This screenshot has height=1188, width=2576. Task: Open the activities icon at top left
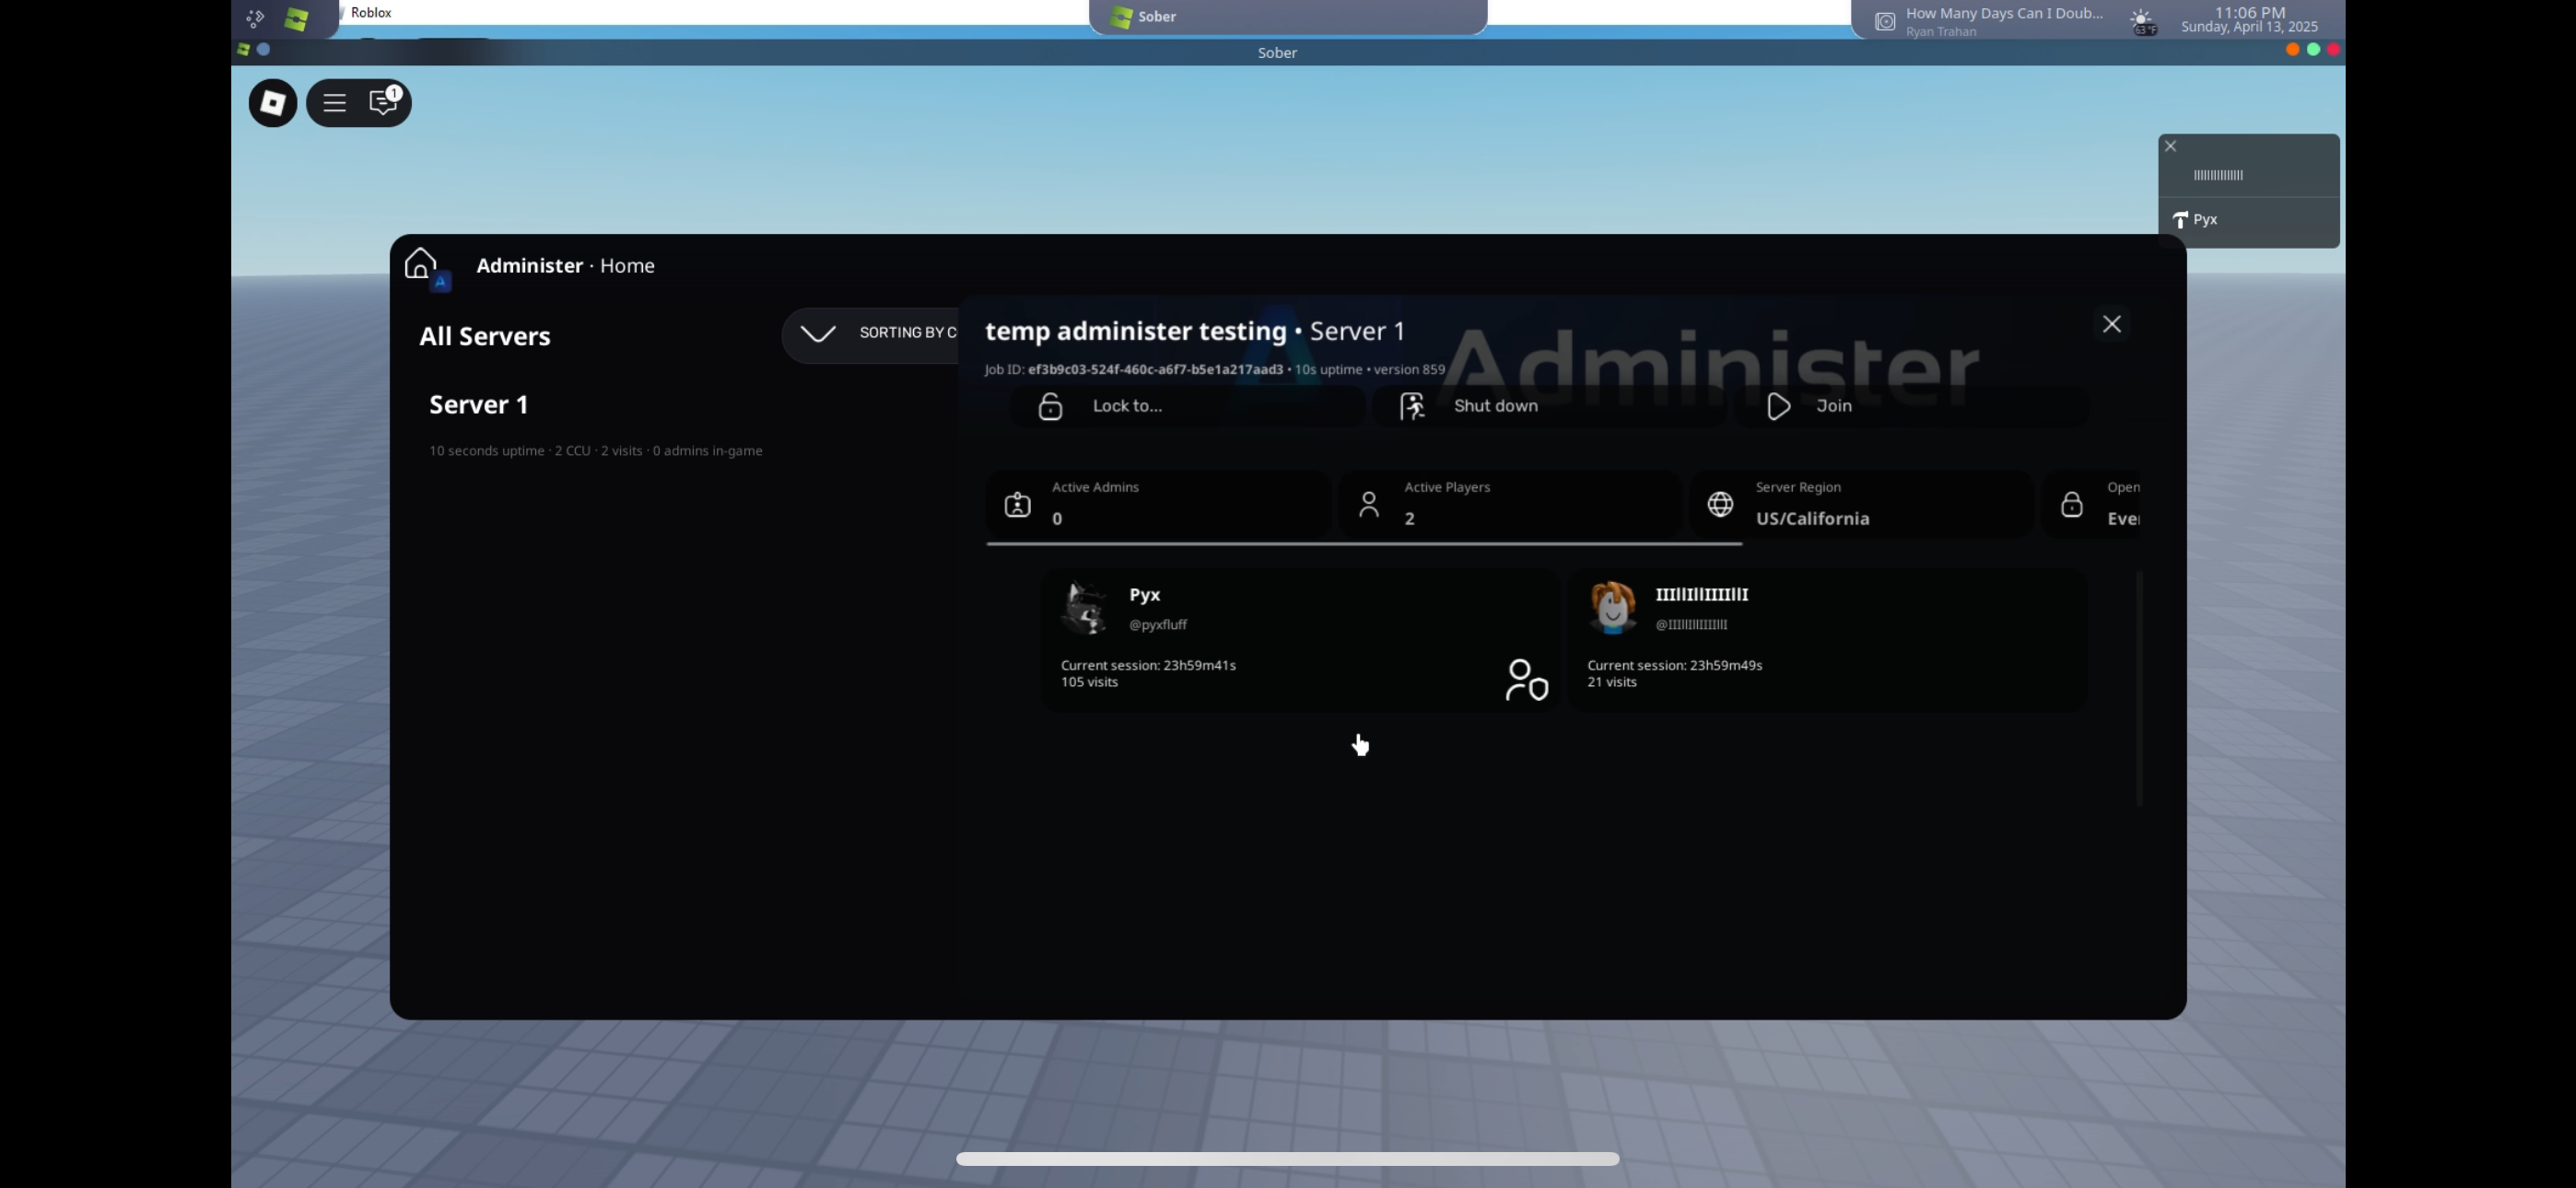(255, 18)
